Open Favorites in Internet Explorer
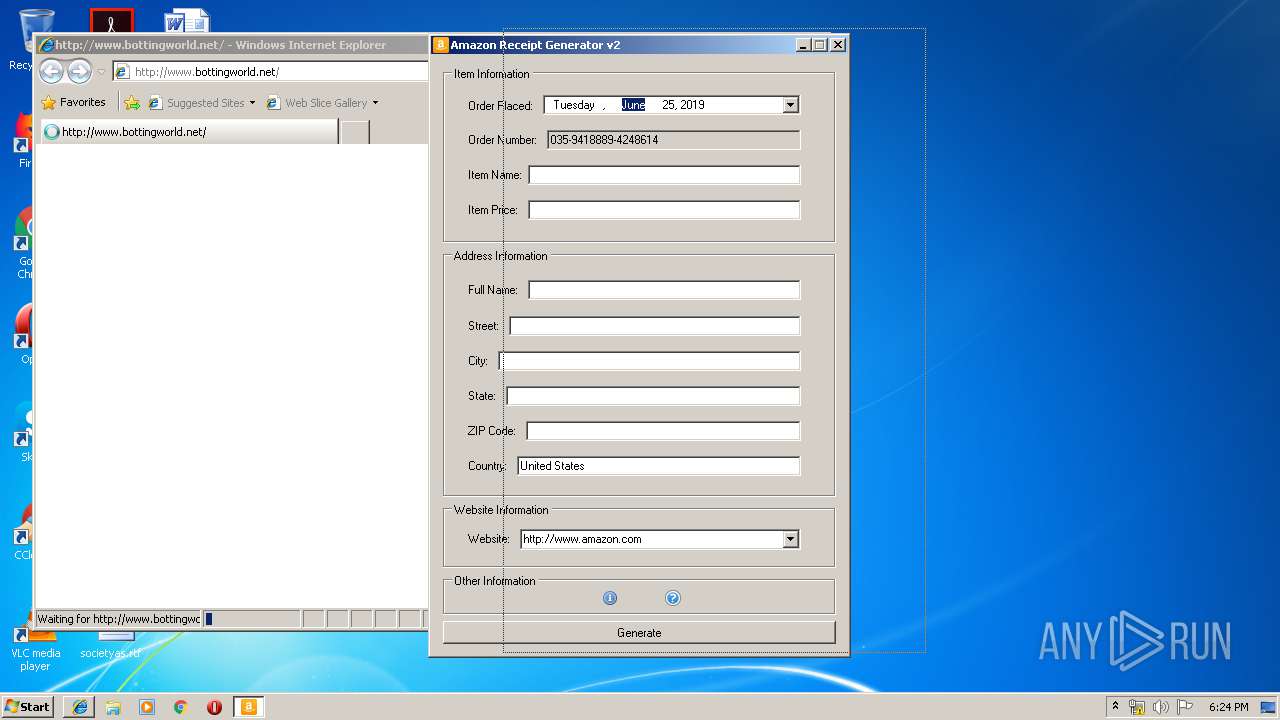Viewport: 1280px width, 720px height. 73,102
